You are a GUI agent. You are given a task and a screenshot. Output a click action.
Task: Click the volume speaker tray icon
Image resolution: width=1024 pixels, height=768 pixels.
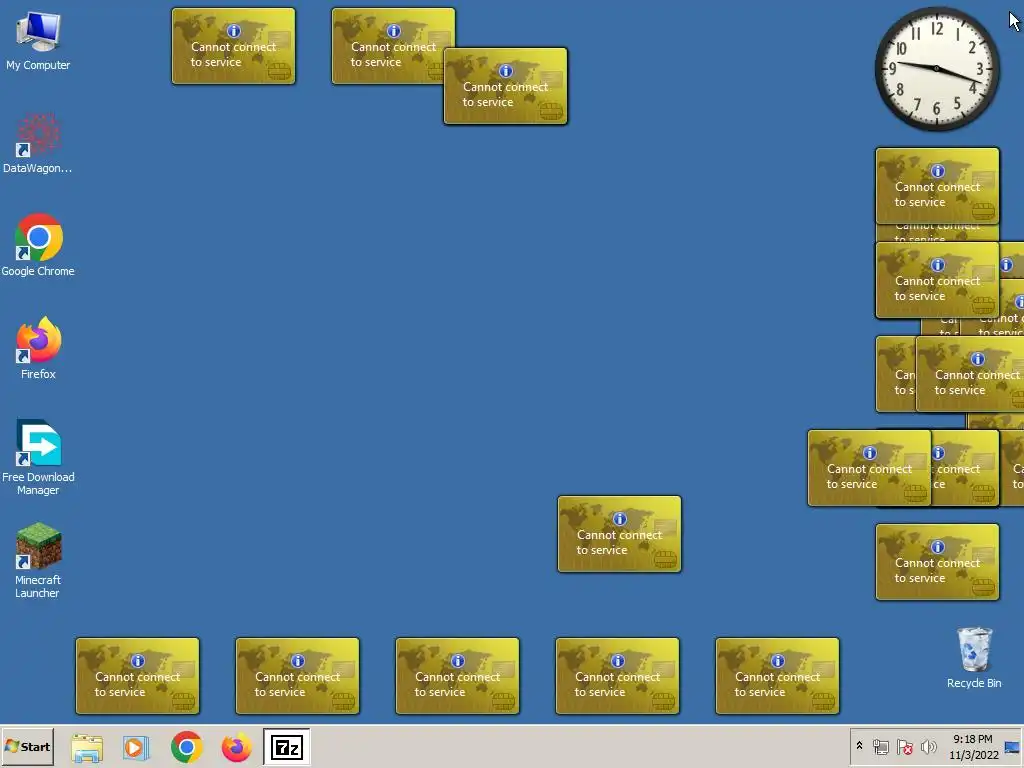928,746
